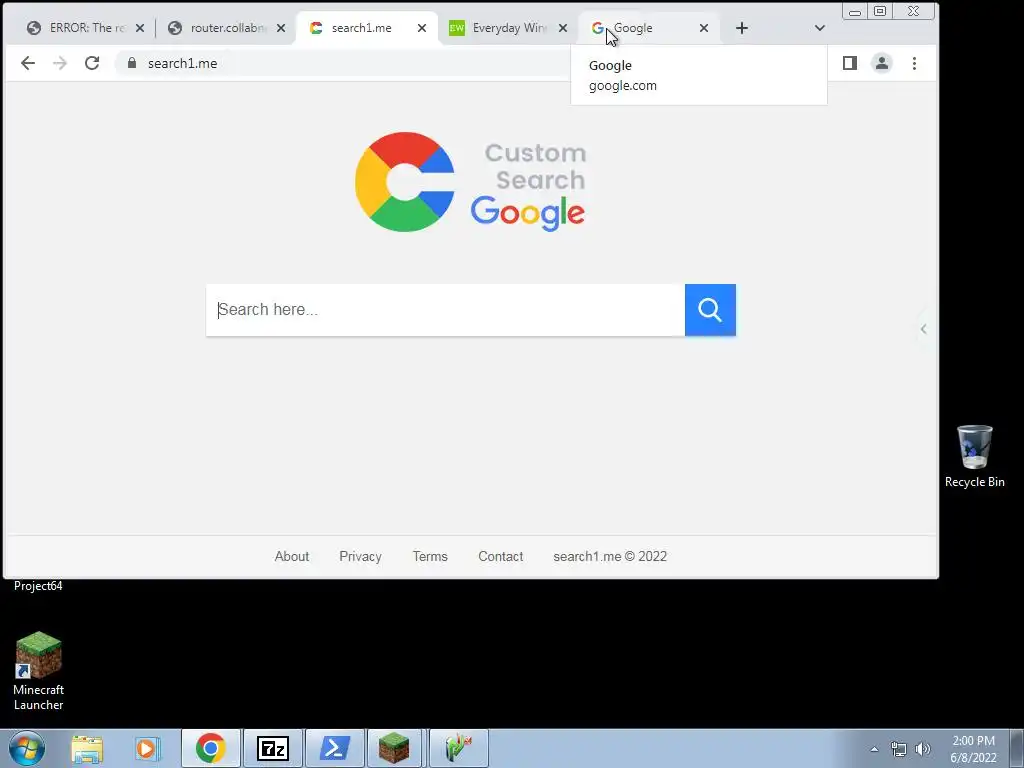Viewport: 1024px width, 768px height.
Task: Show hidden system tray icons
Action: pyautogui.click(x=874, y=749)
